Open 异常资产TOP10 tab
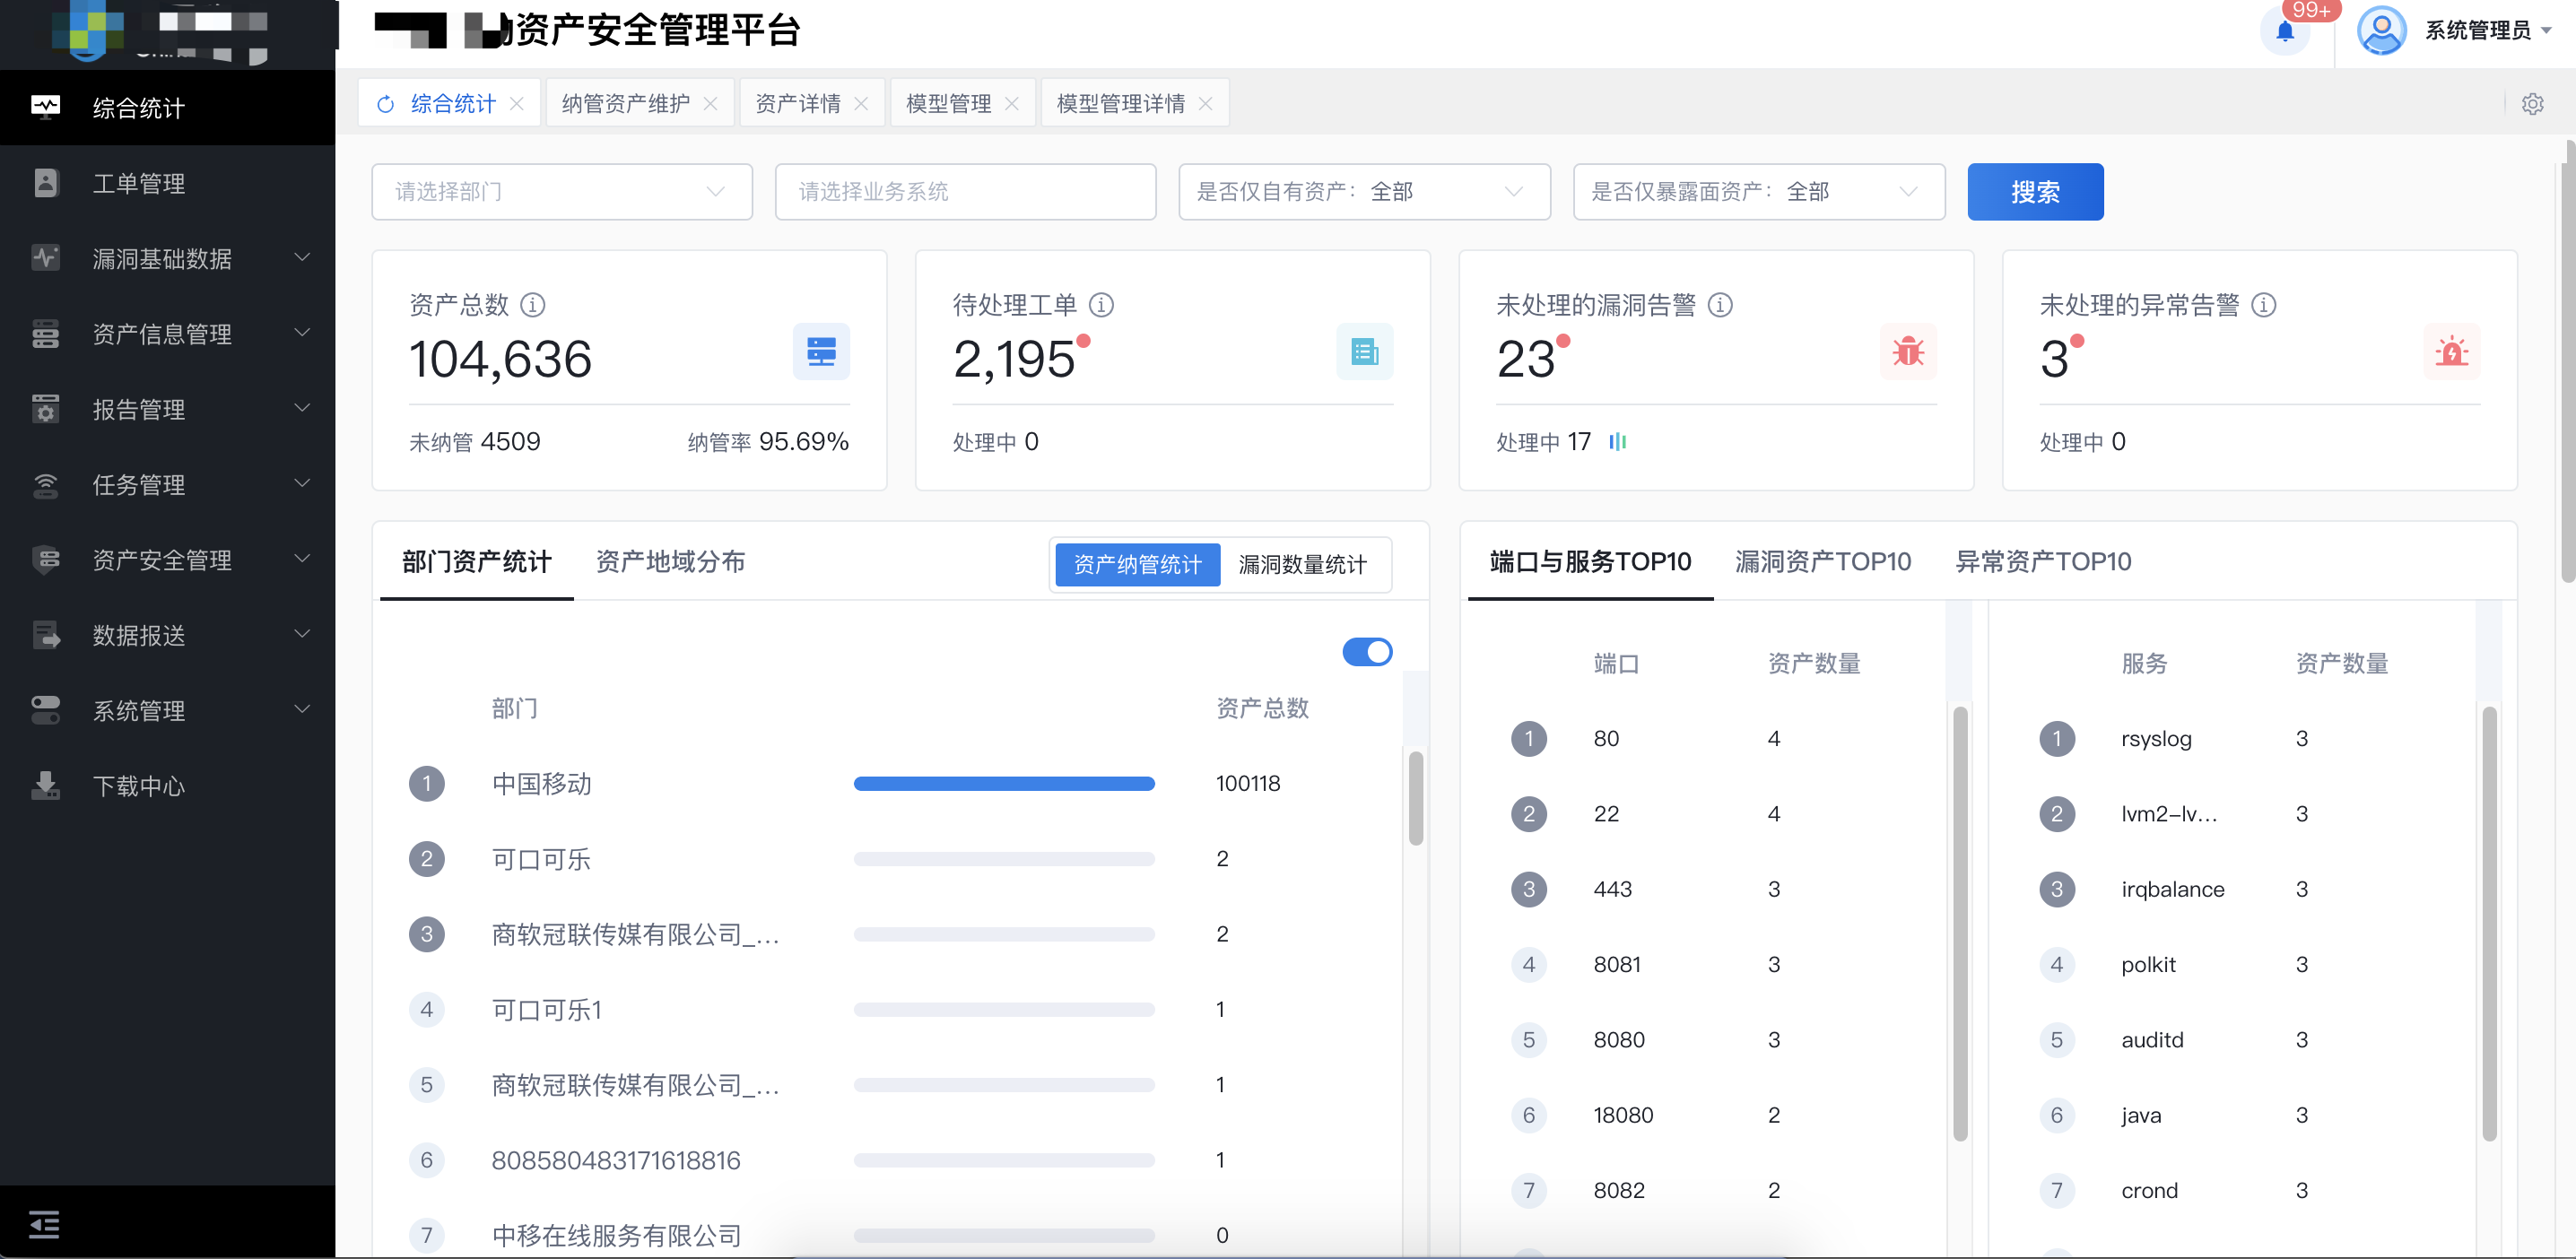The width and height of the screenshot is (2576, 1259). coord(2043,562)
